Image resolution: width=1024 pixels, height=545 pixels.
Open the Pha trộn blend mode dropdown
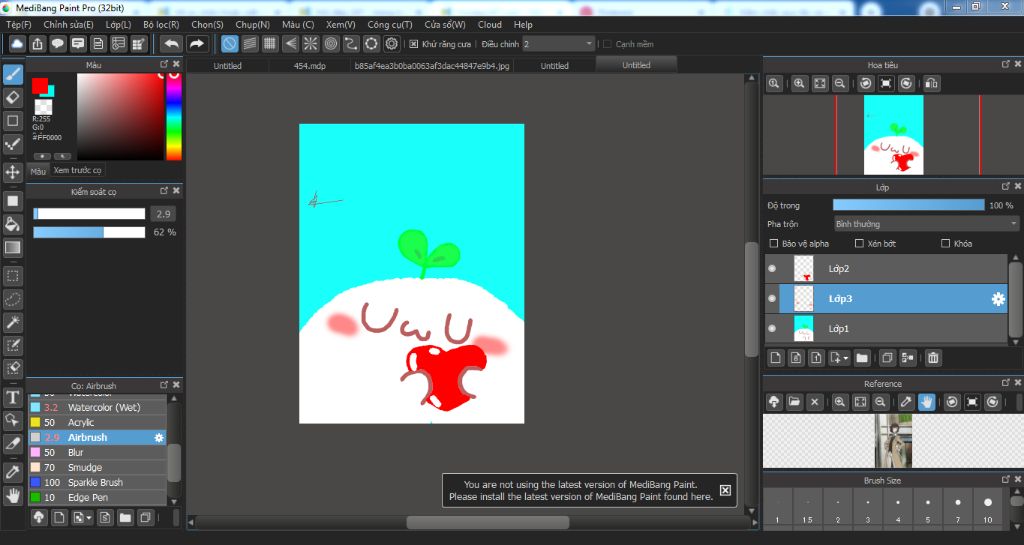(926, 224)
